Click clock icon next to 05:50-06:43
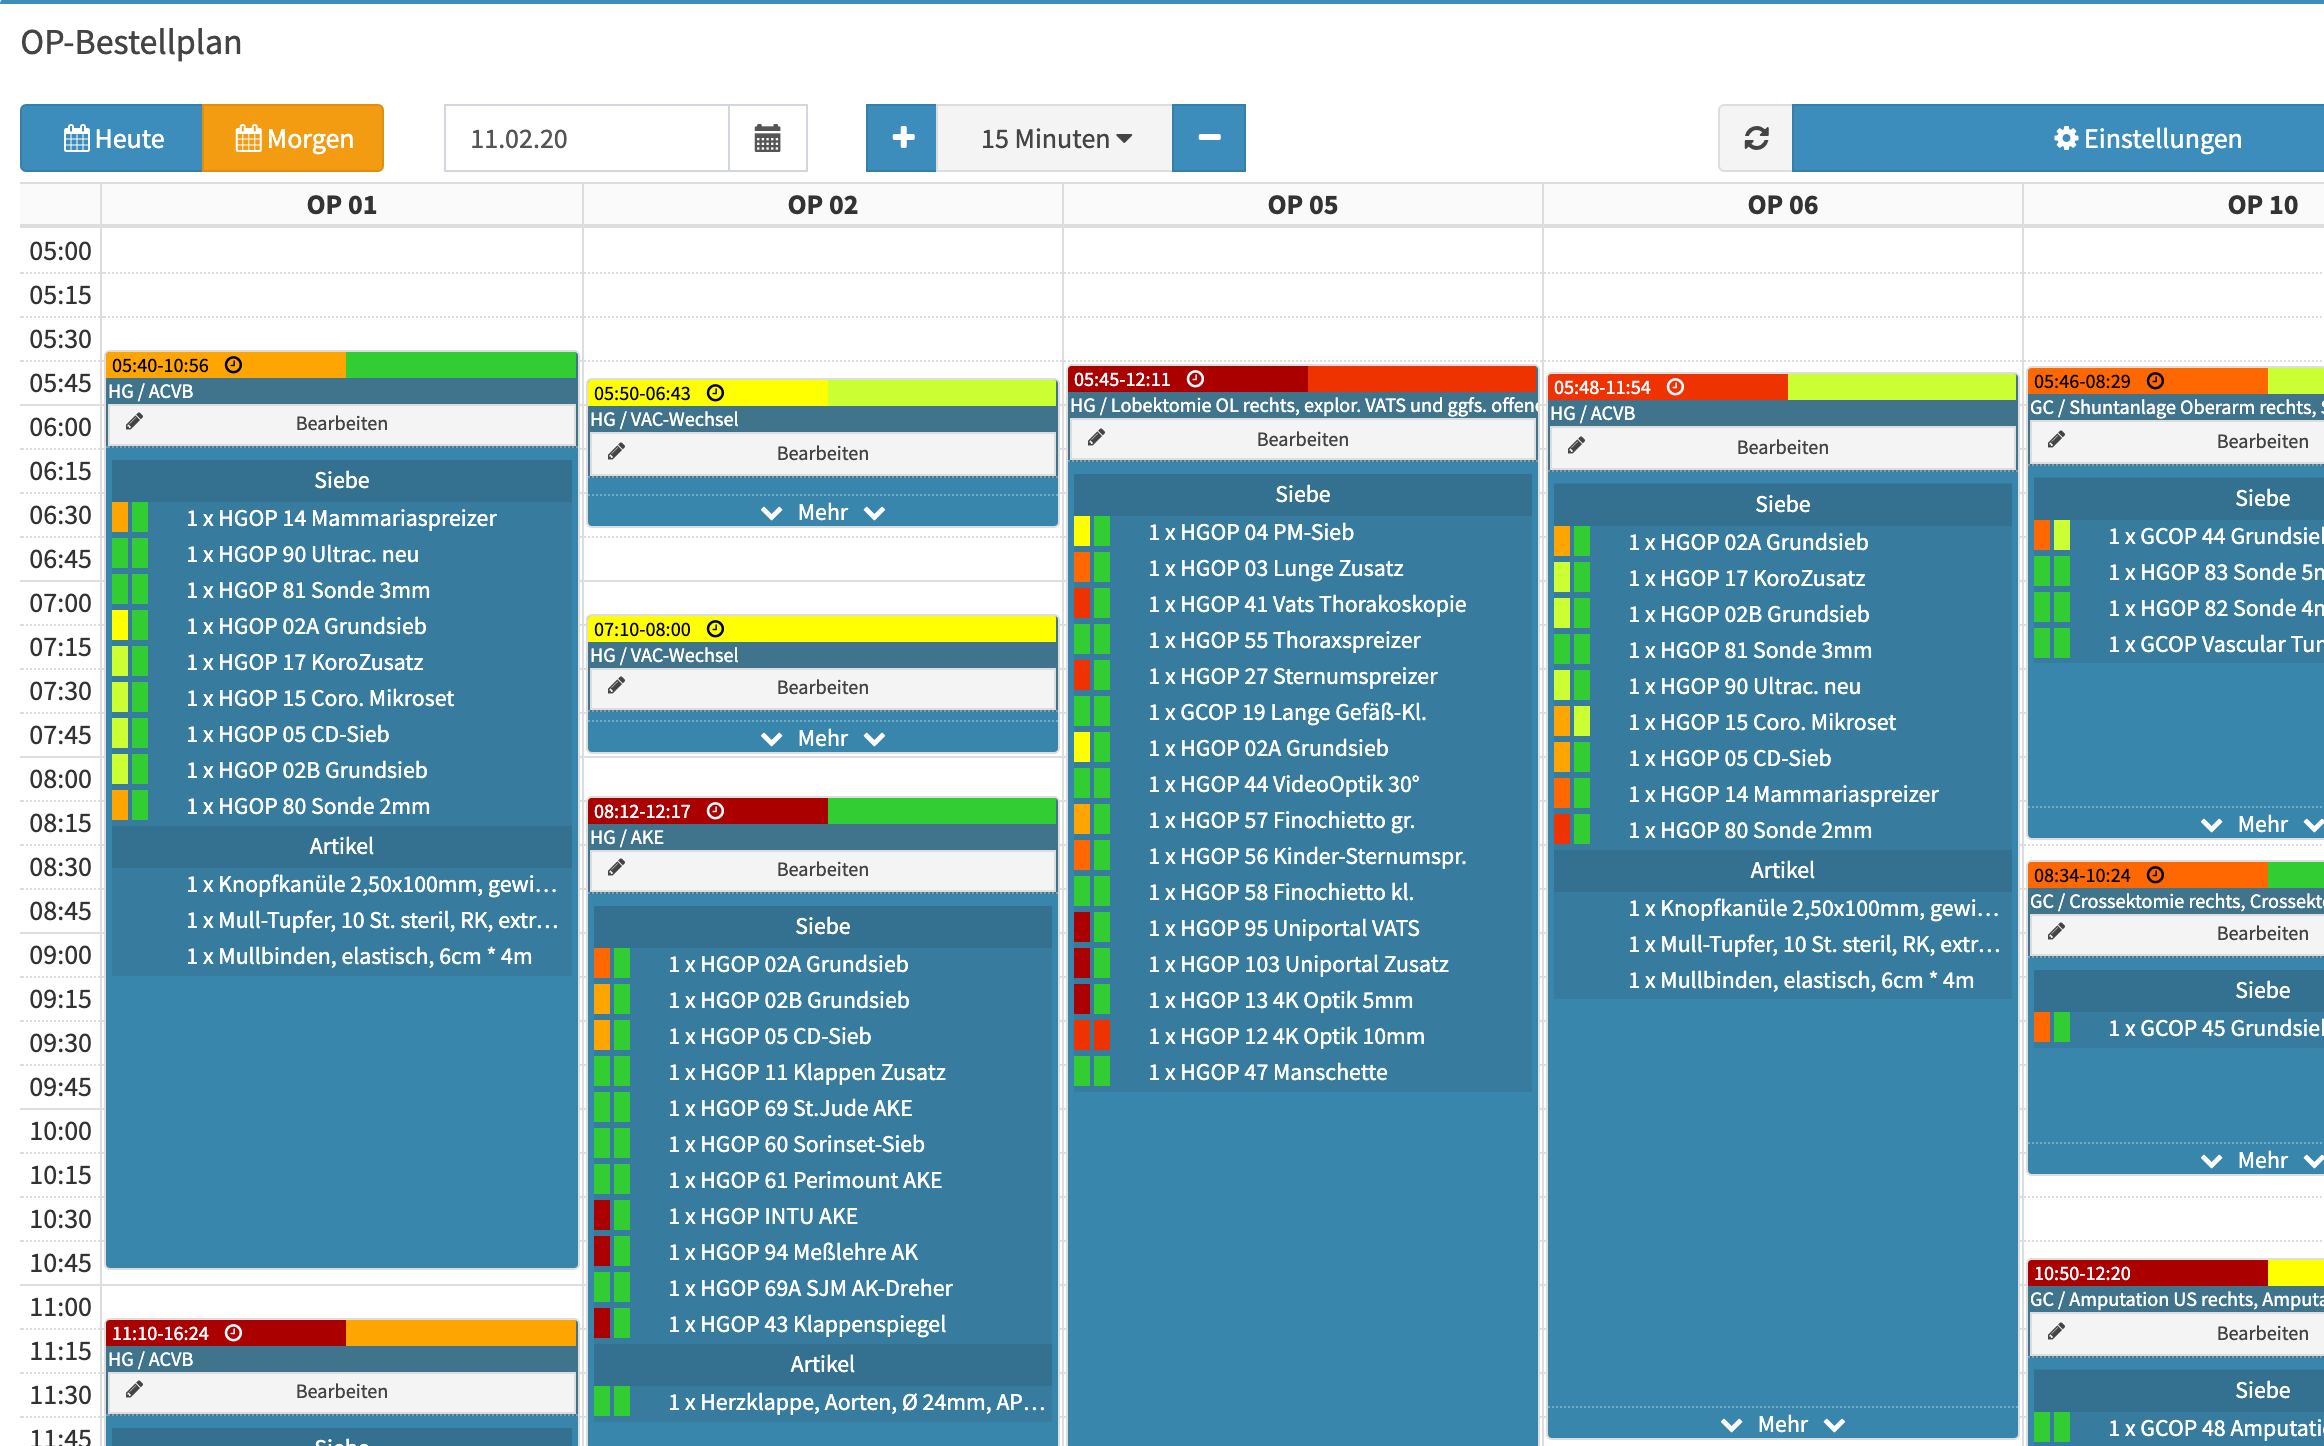The height and width of the screenshot is (1446, 2324). click(x=715, y=393)
